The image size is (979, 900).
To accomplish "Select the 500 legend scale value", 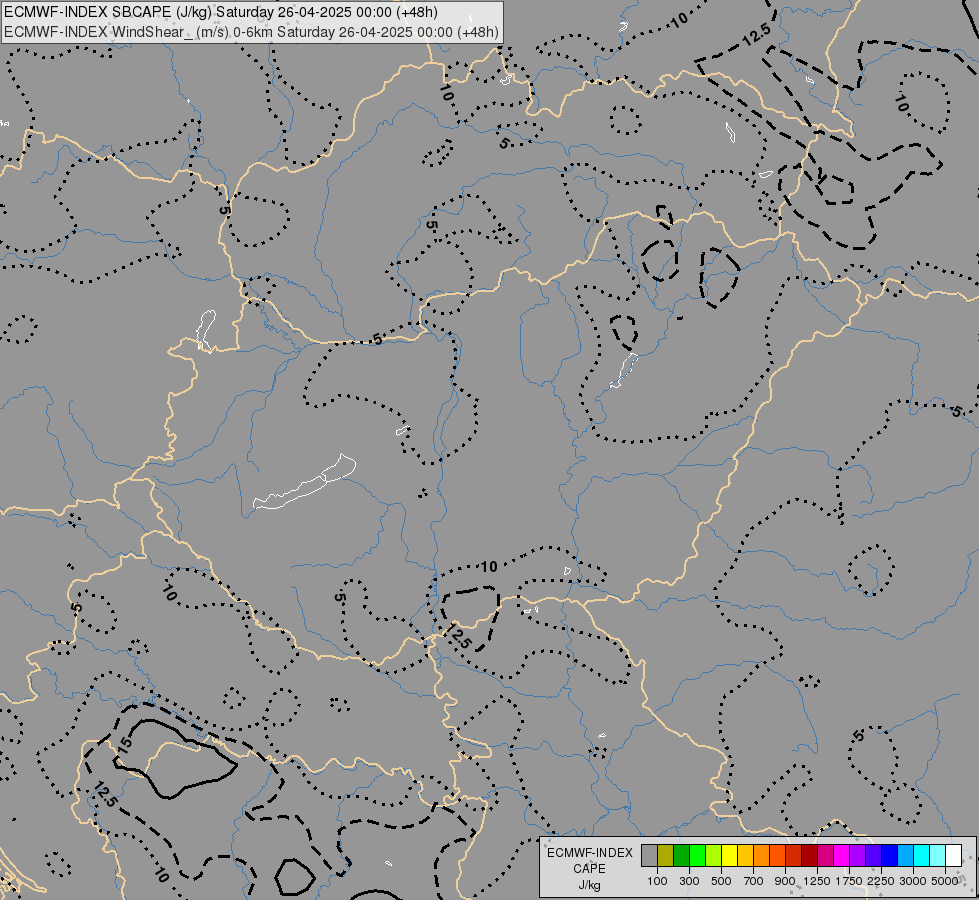I will tap(721, 881).
